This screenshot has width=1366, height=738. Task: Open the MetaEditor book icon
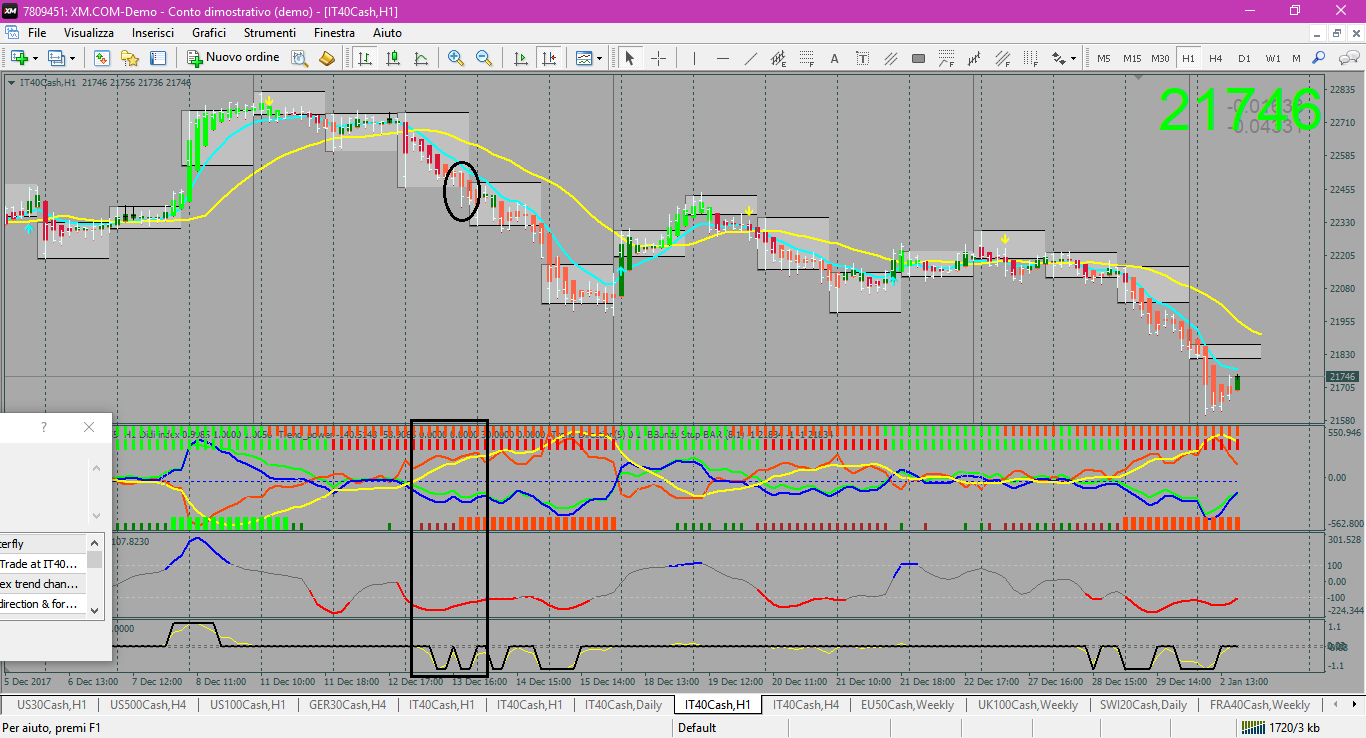pos(327,58)
